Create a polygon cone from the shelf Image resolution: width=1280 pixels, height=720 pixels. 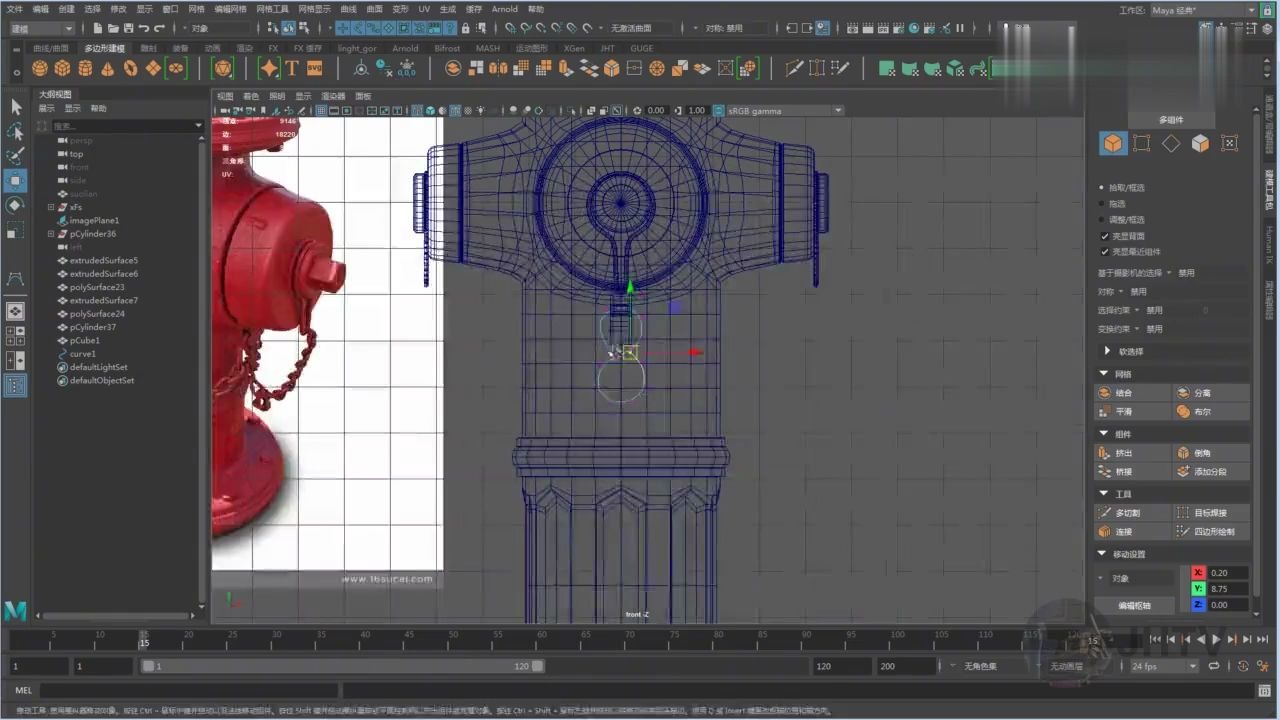108,68
